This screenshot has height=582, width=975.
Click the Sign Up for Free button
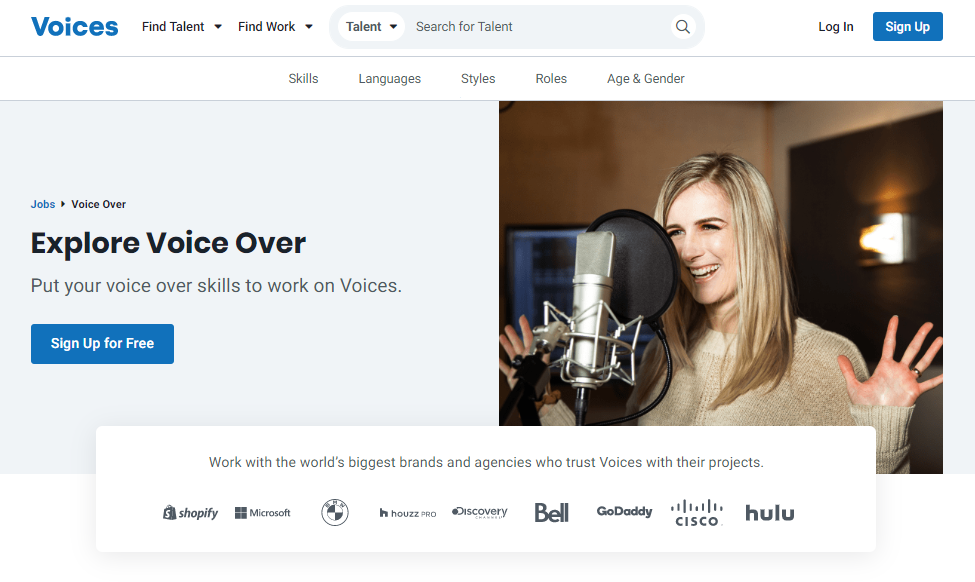(x=103, y=344)
